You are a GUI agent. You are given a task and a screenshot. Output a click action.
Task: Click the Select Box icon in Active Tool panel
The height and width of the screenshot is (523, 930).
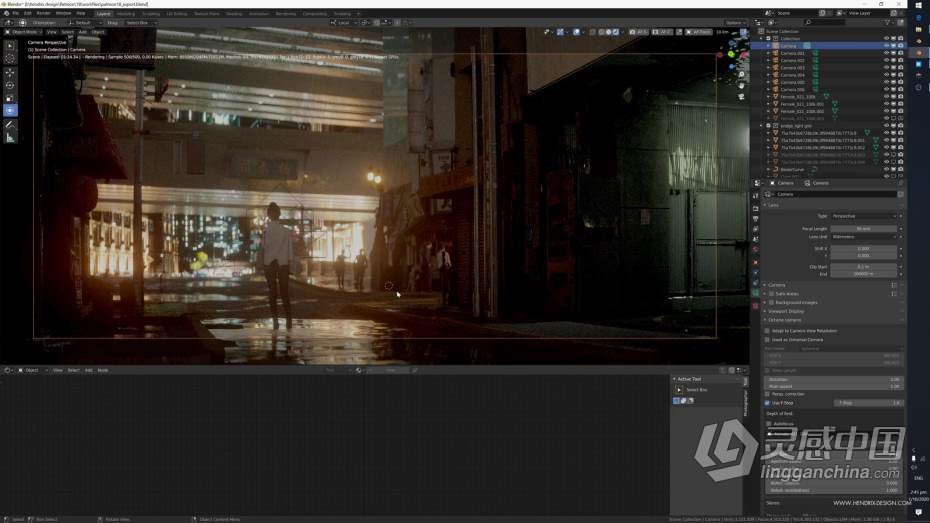(679, 390)
